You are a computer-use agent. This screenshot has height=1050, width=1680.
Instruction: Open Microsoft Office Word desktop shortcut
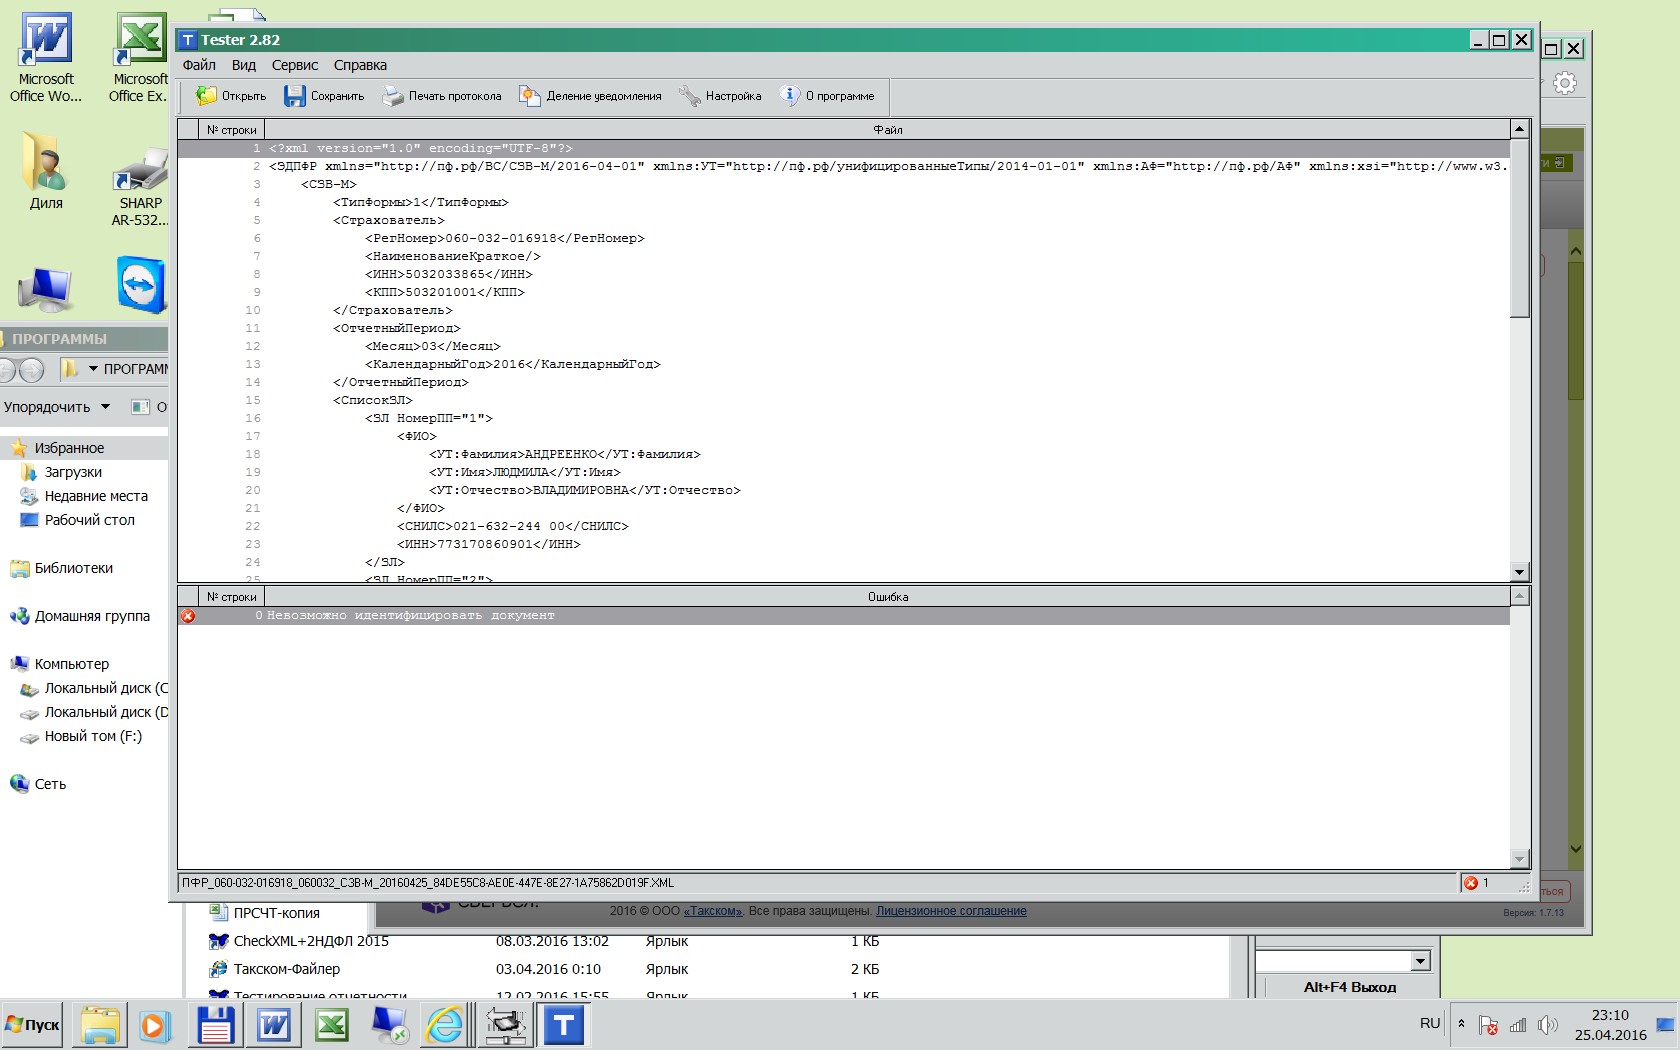pos(46,58)
